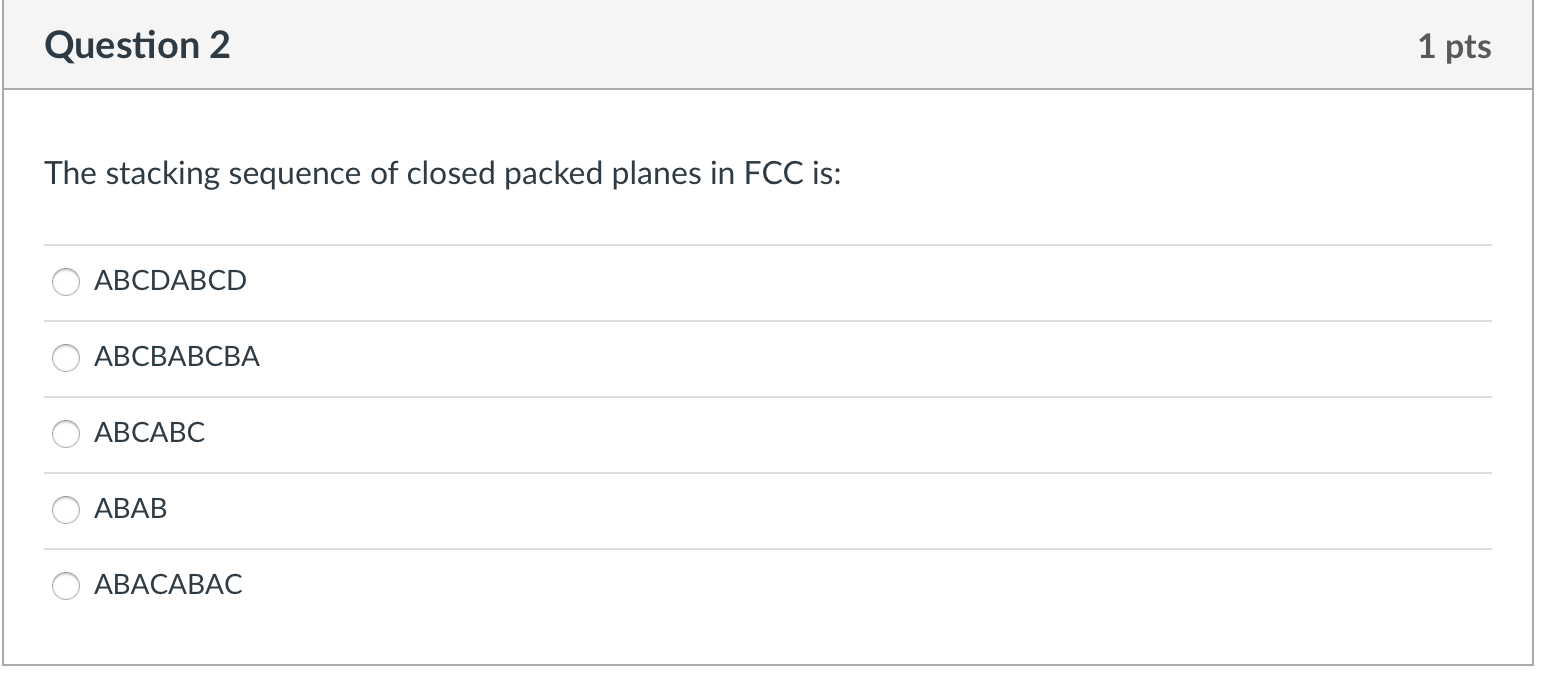Click the "ABAB" answer label text
The image size is (1552, 688).
pyautogui.click(x=131, y=509)
